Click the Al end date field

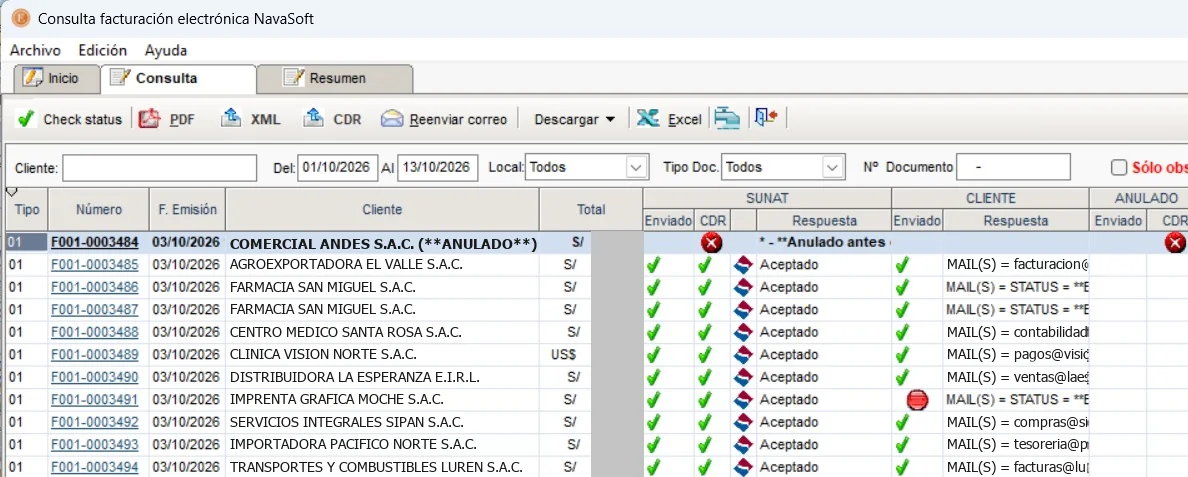(438, 168)
